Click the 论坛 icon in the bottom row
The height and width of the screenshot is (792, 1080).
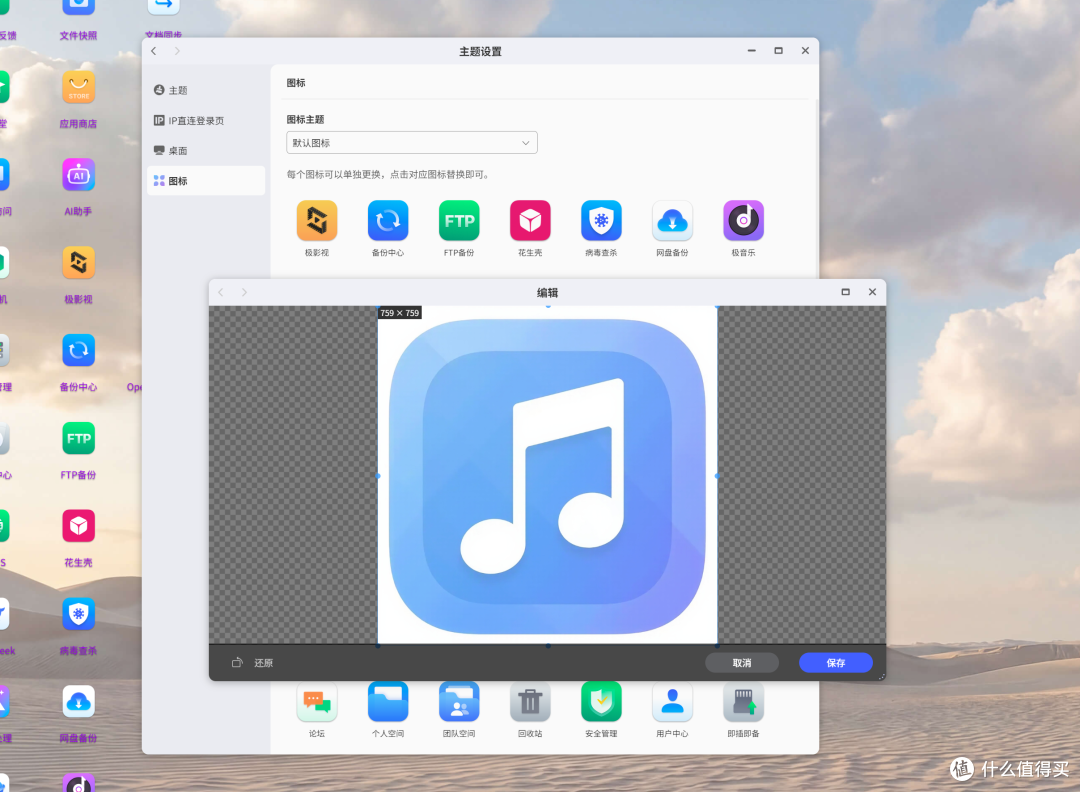[x=317, y=702]
